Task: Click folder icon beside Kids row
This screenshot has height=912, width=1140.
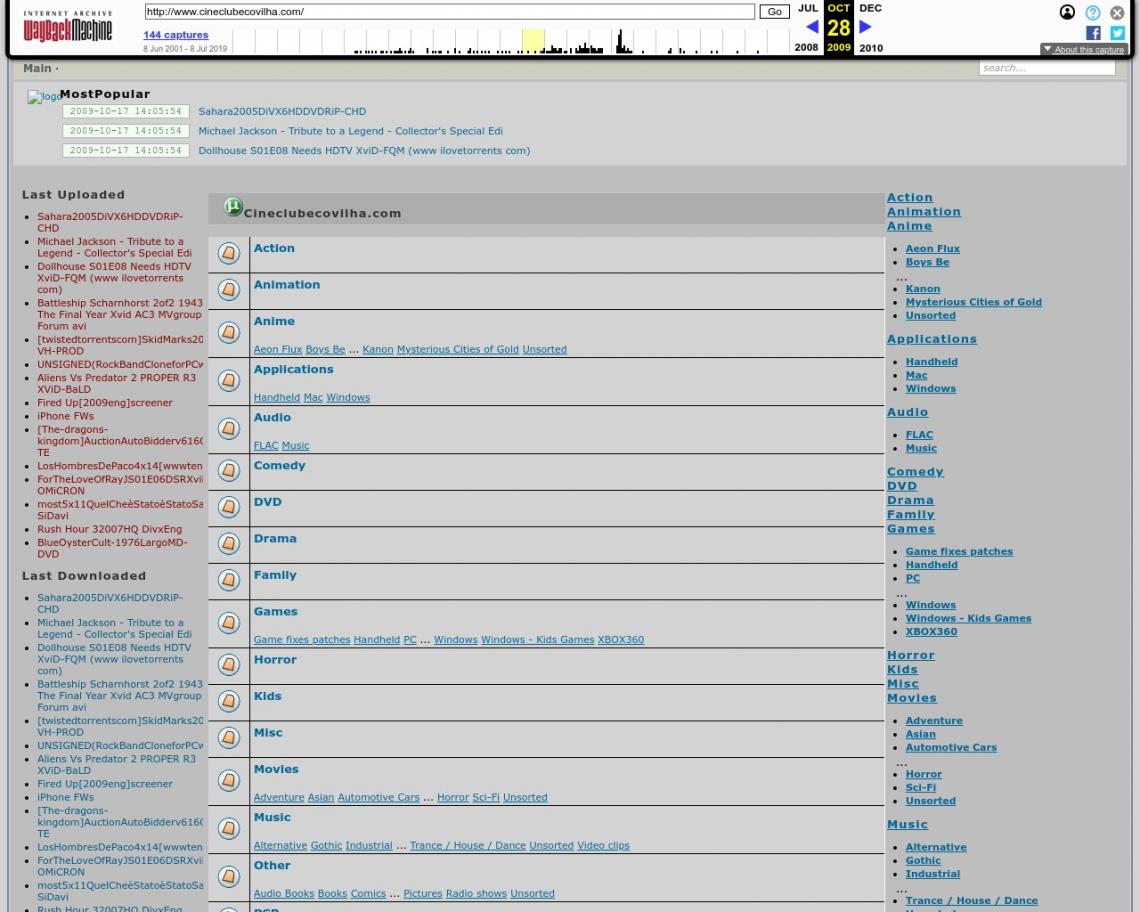Action: click(x=229, y=701)
